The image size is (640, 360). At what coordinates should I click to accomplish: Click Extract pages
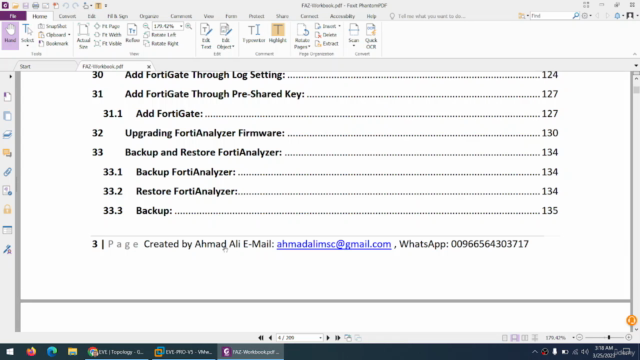pyautogui.click(x=327, y=43)
